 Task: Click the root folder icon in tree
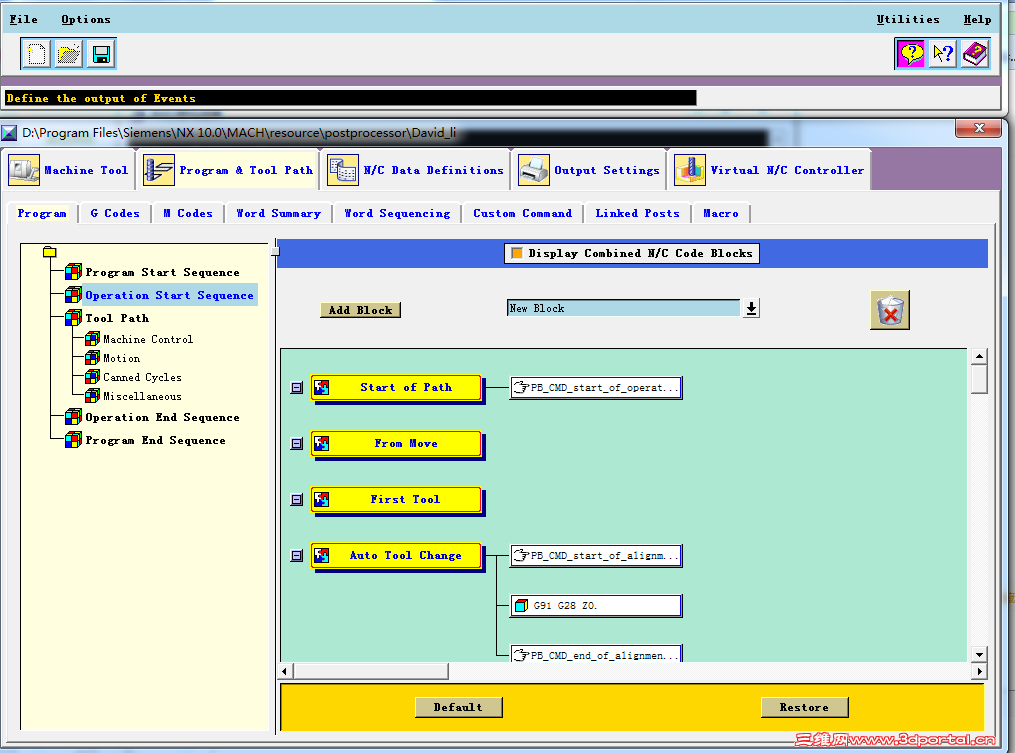coord(50,252)
